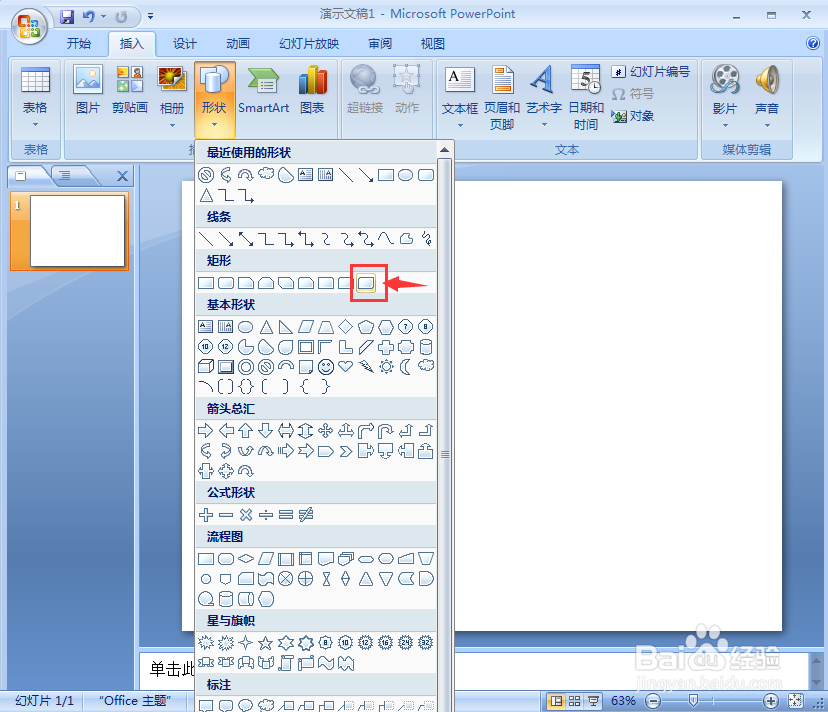Insert a text box (文本框)

[x=459, y=97]
